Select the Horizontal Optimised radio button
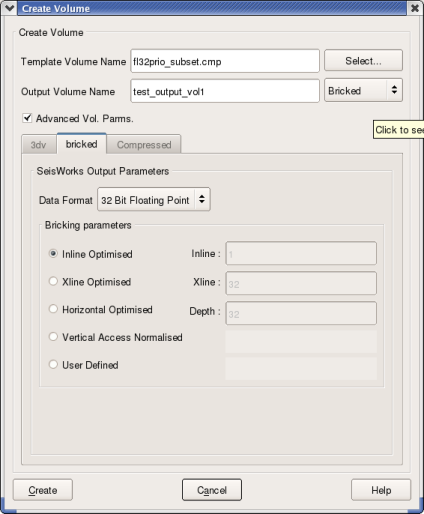Viewport: 424px width, 514px height. (53, 309)
